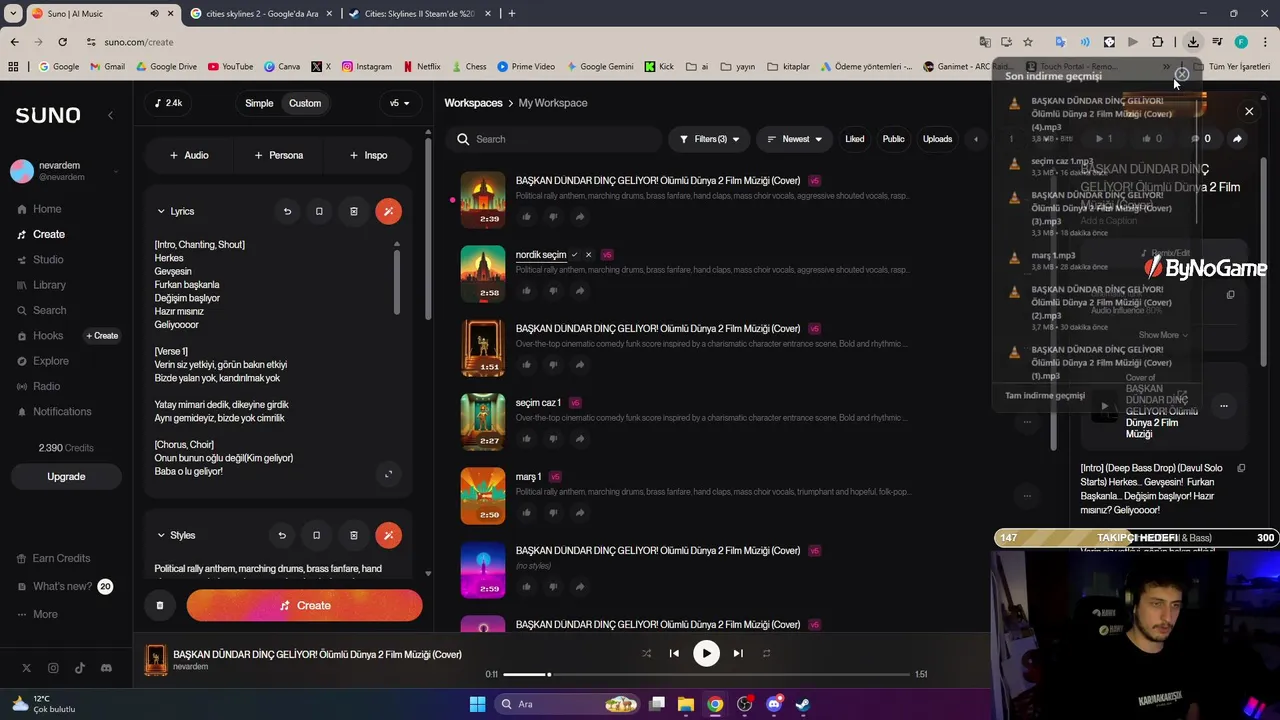1280x720 pixels.
Task: Open the TikTok link in sidebar footer
Action: (80, 668)
